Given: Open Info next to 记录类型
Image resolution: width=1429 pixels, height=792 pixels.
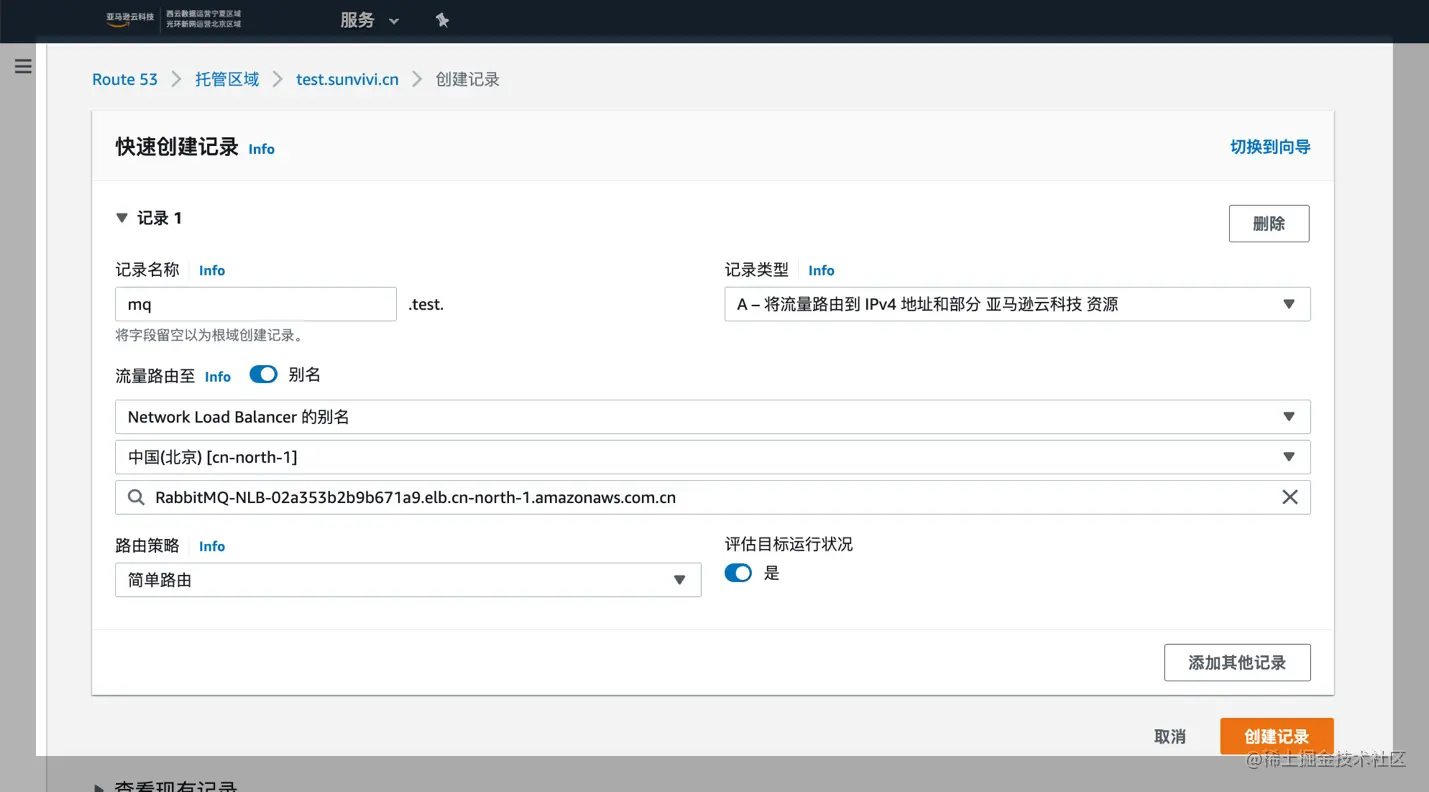Looking at the screenshot, I should tap(821, 270).
